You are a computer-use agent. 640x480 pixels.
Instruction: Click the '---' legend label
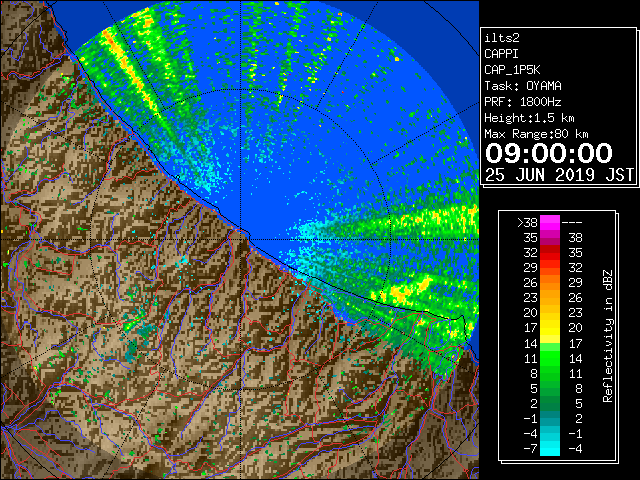point(572,223)
